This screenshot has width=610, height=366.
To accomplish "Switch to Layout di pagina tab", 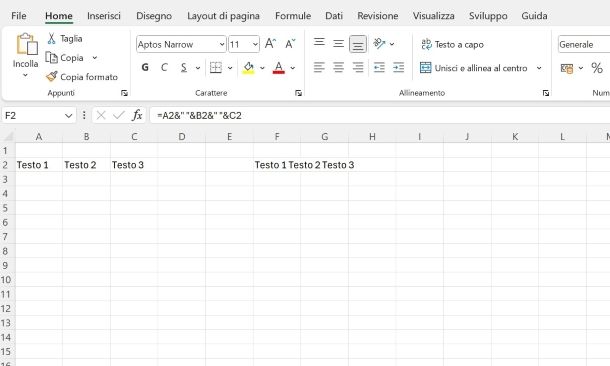I will click(223, 16).
